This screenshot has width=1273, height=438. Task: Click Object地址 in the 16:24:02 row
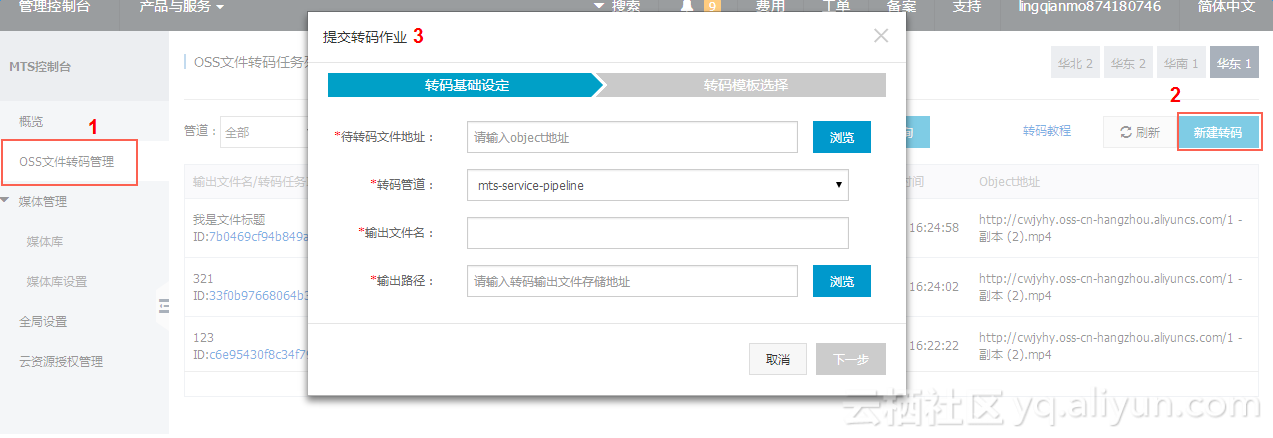coord(1111,287)
